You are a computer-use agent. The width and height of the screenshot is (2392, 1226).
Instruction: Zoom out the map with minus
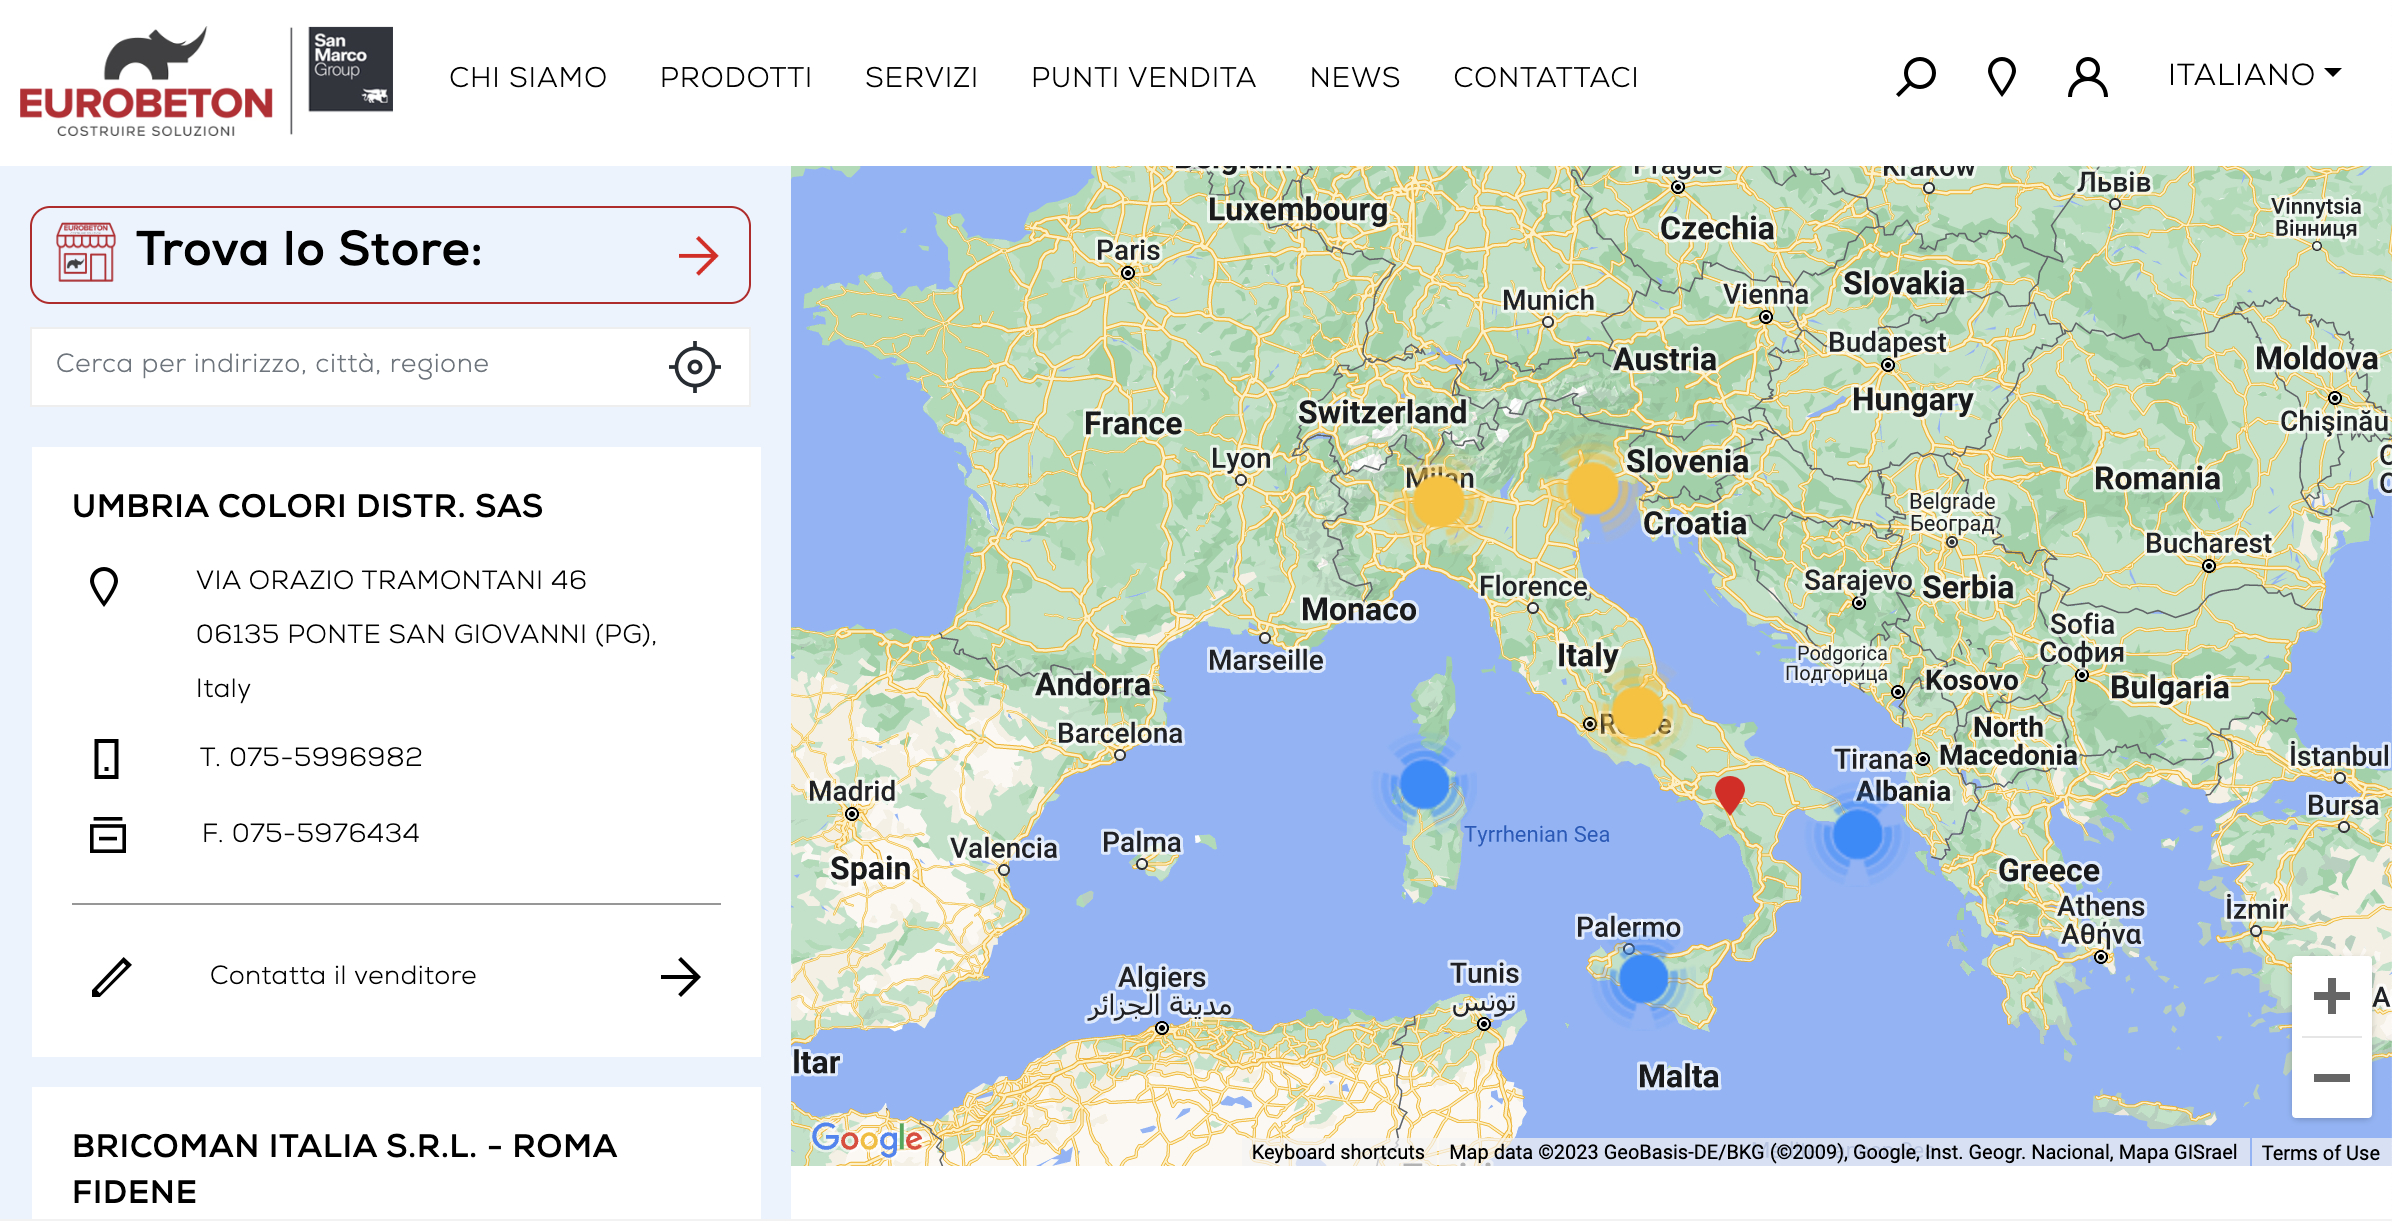(2331, 1077)
